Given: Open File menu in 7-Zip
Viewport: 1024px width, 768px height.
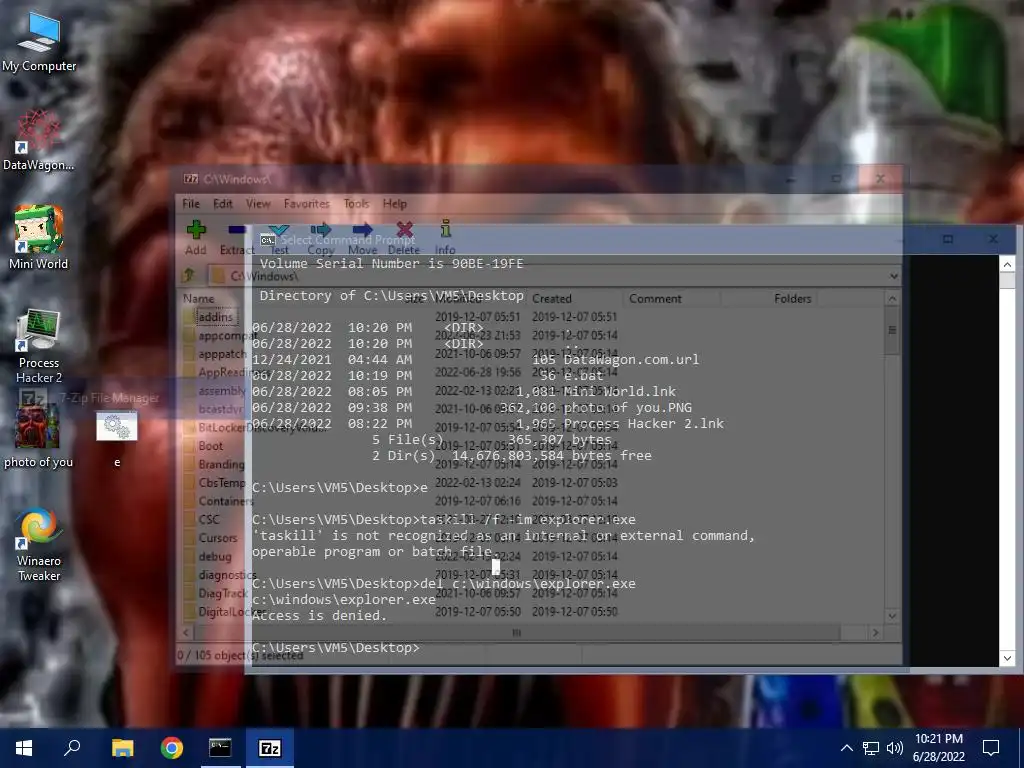Looking at the screenshot, I should coord(191,204).
